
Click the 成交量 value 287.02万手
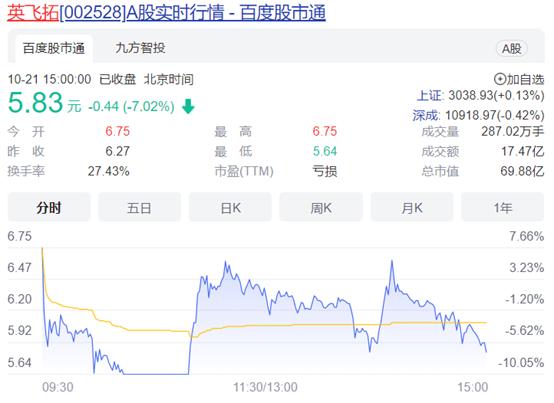[x=512, y=131]
